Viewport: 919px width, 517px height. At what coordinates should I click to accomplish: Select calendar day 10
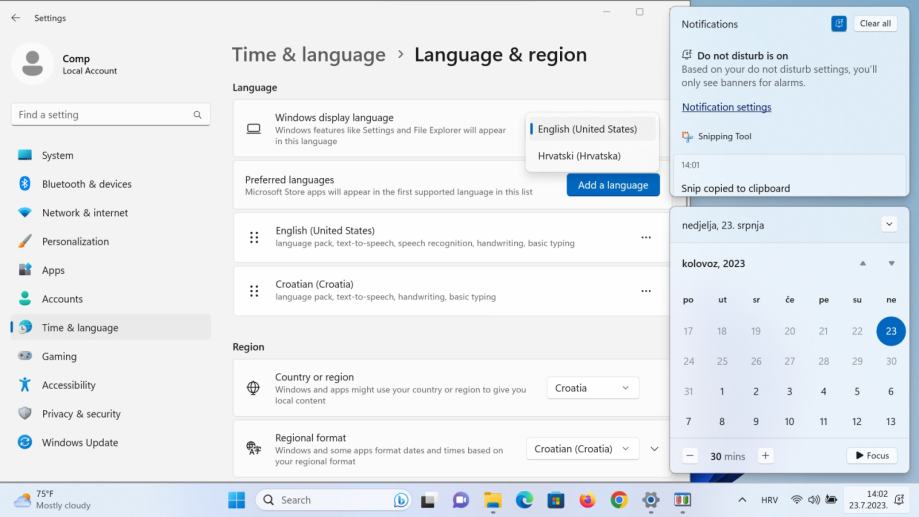click(789, 421)
